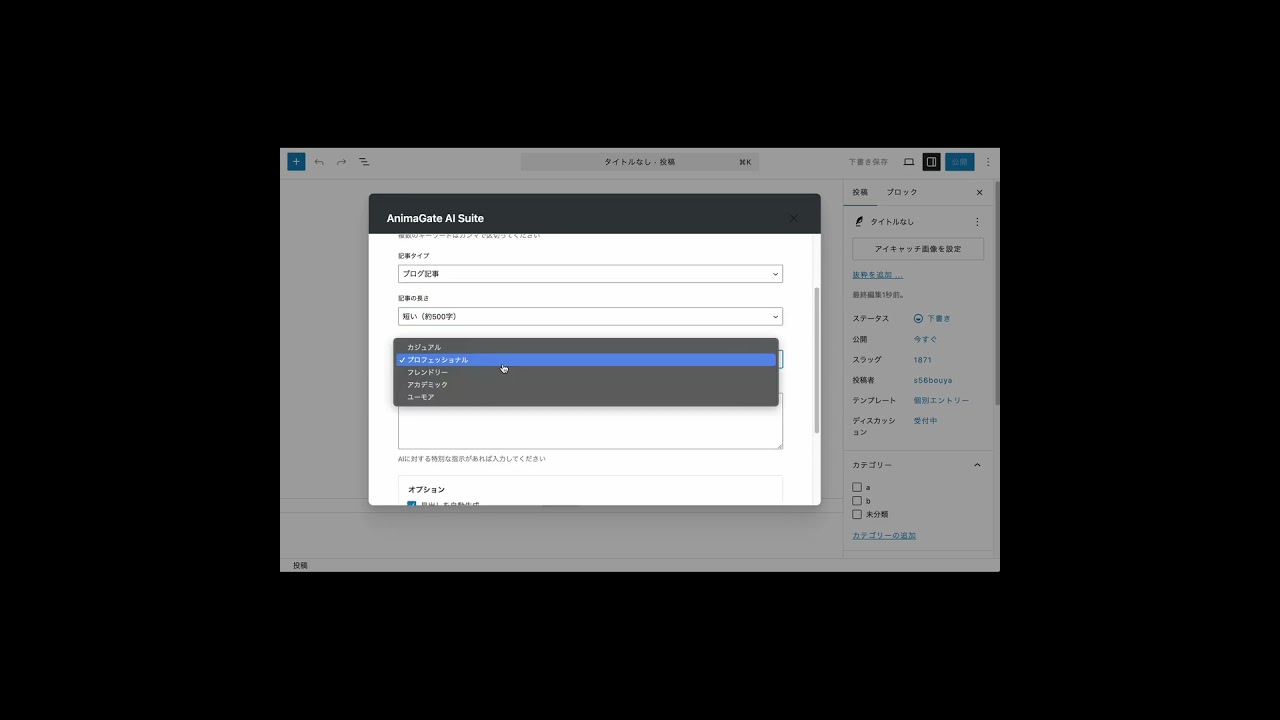Select カジュアル from tone list
The image size is (1280, 720).
586,347
